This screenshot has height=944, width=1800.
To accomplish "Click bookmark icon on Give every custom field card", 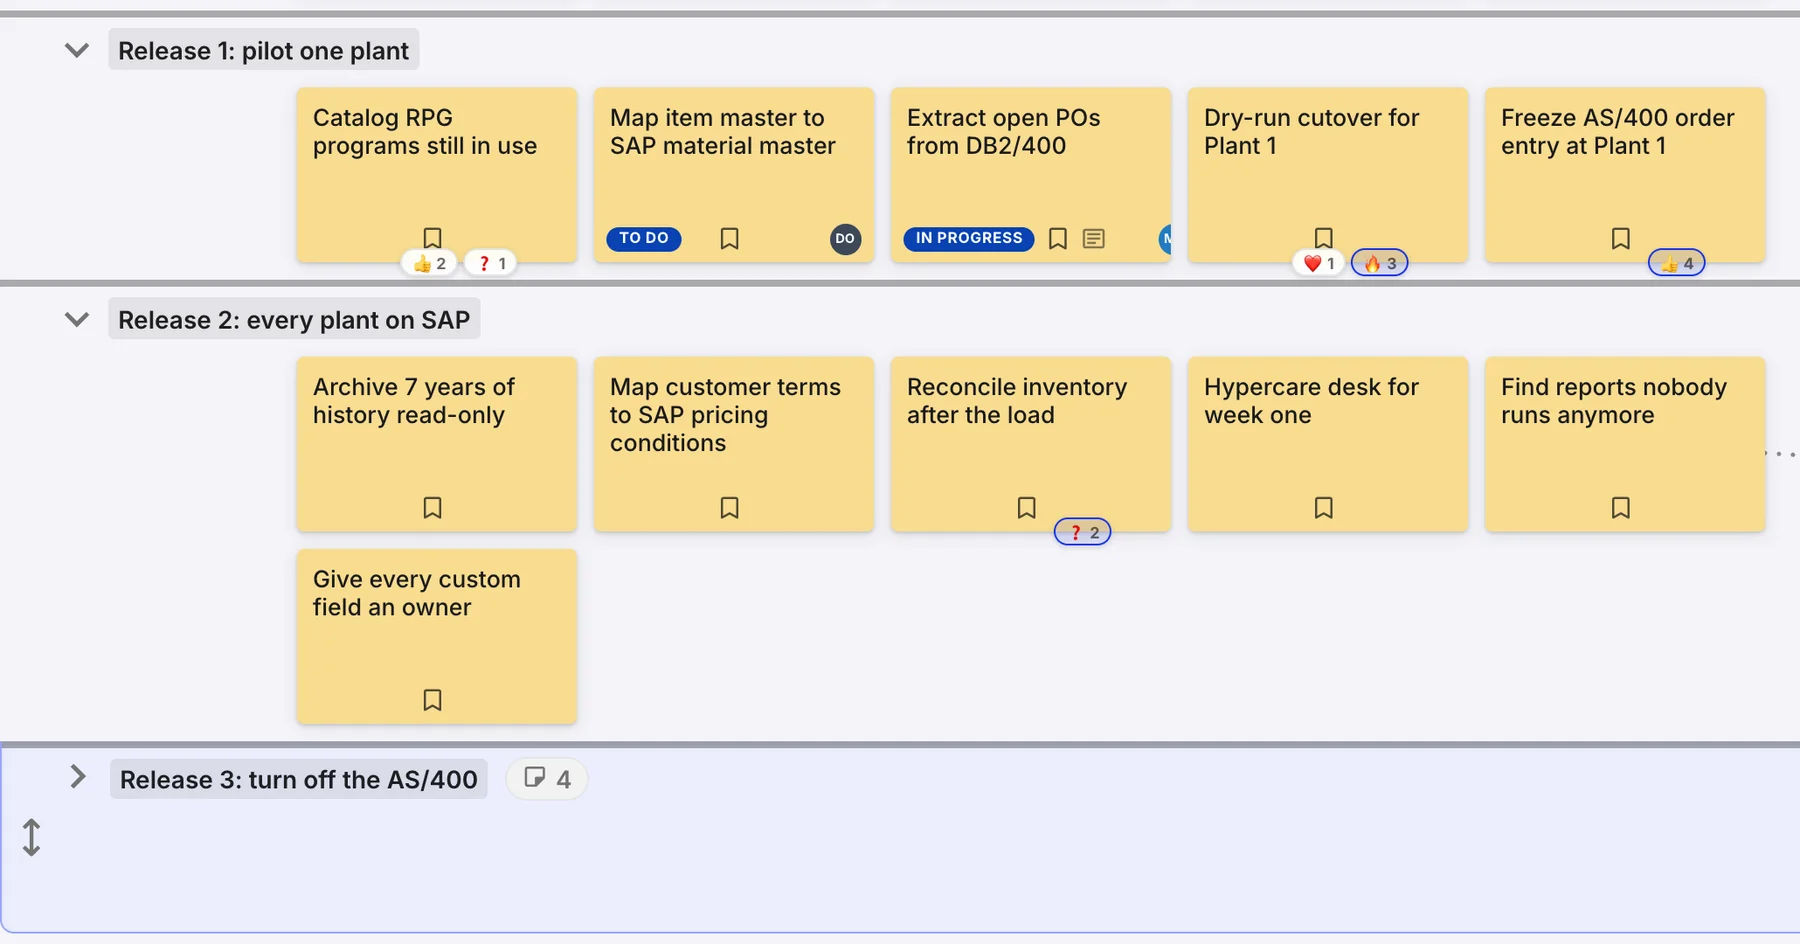I will (x=432, y=700).
